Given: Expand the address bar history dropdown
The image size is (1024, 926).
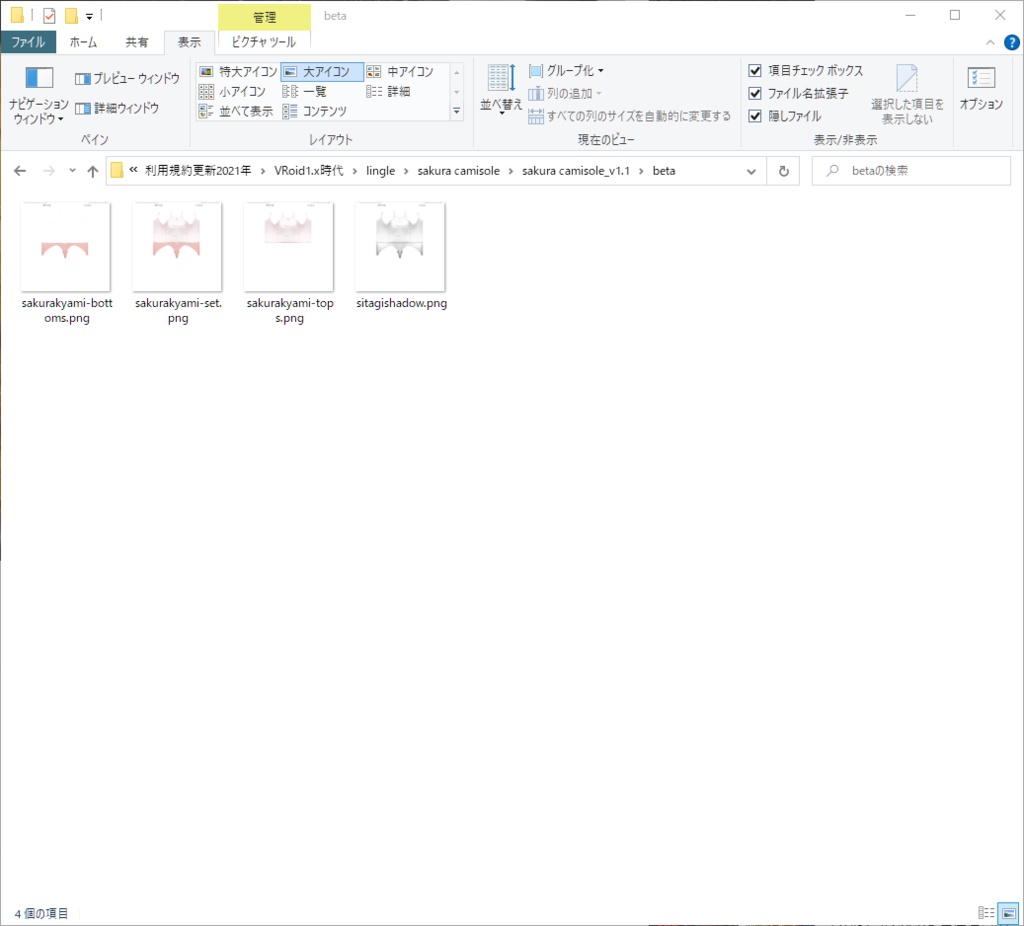Looking at the screenshot, I should pos(751,172).
